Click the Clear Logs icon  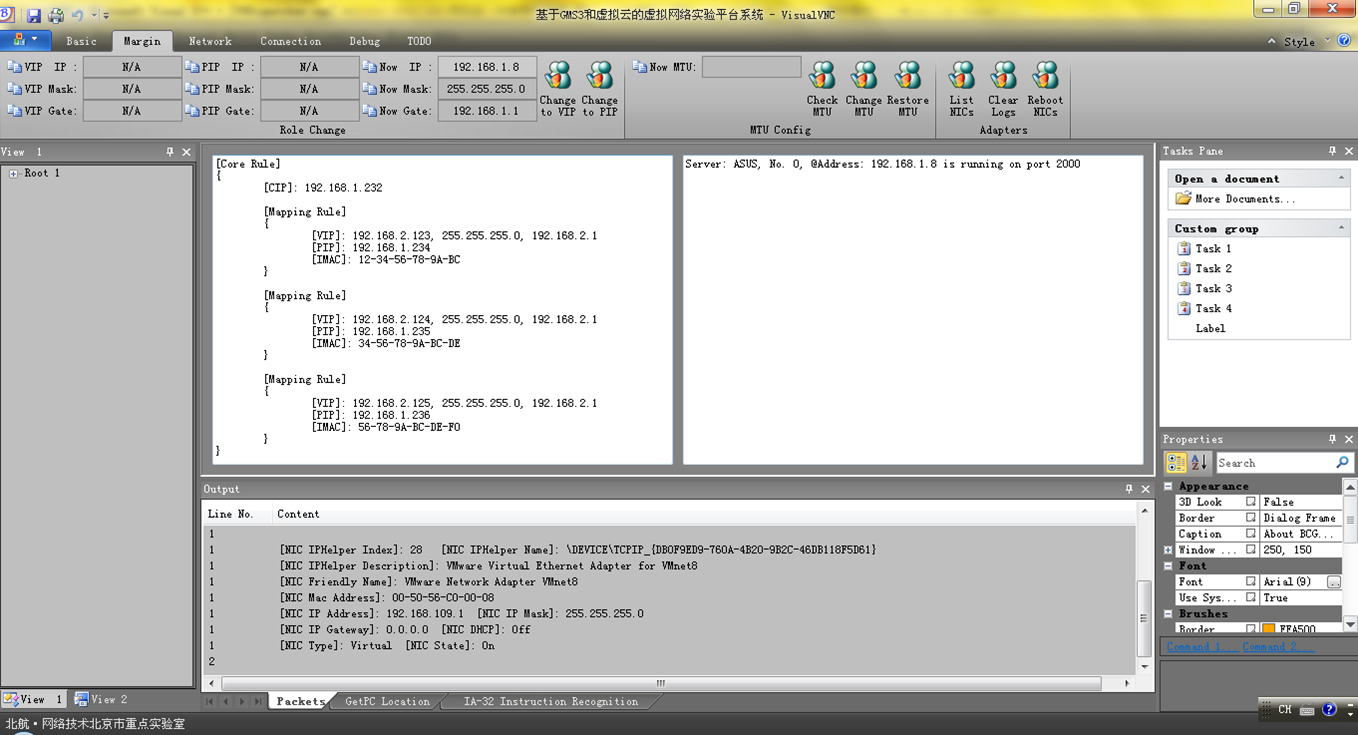[x=1003, y=76]
